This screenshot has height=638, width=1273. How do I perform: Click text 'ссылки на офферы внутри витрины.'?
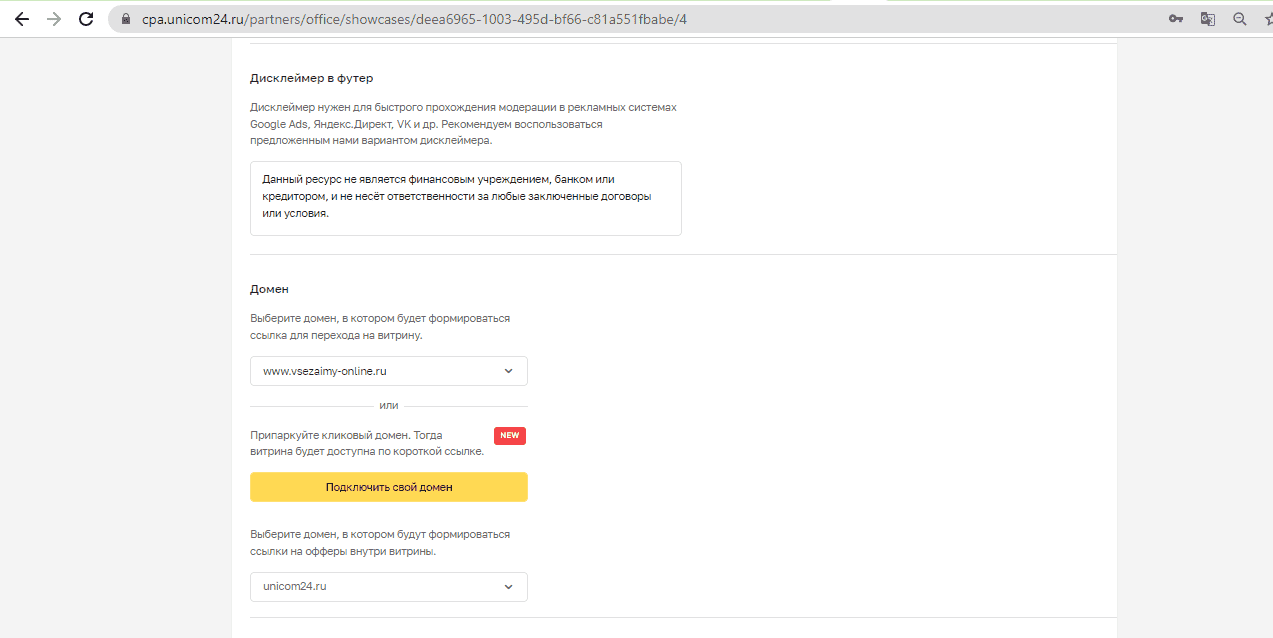click(x=343, y=551)
